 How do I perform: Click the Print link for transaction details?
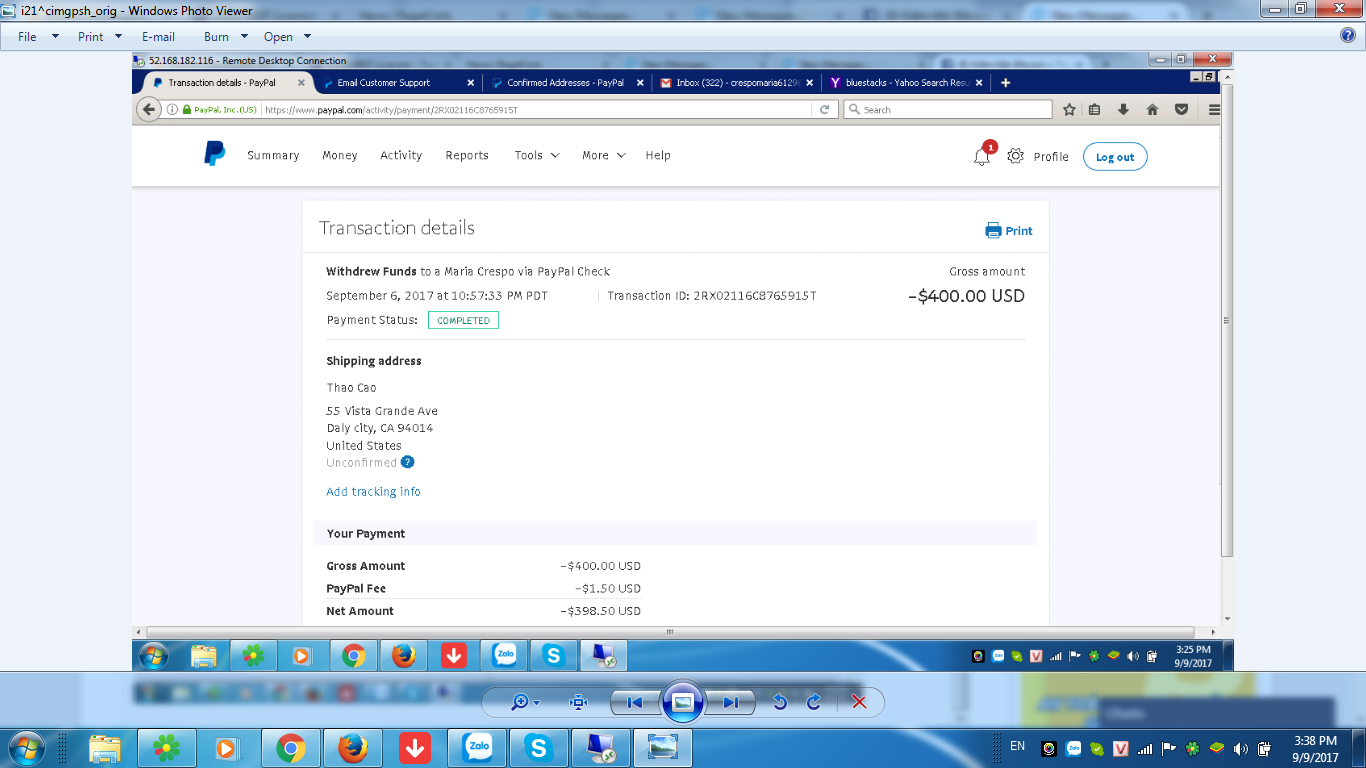[x=1009, y=230]
